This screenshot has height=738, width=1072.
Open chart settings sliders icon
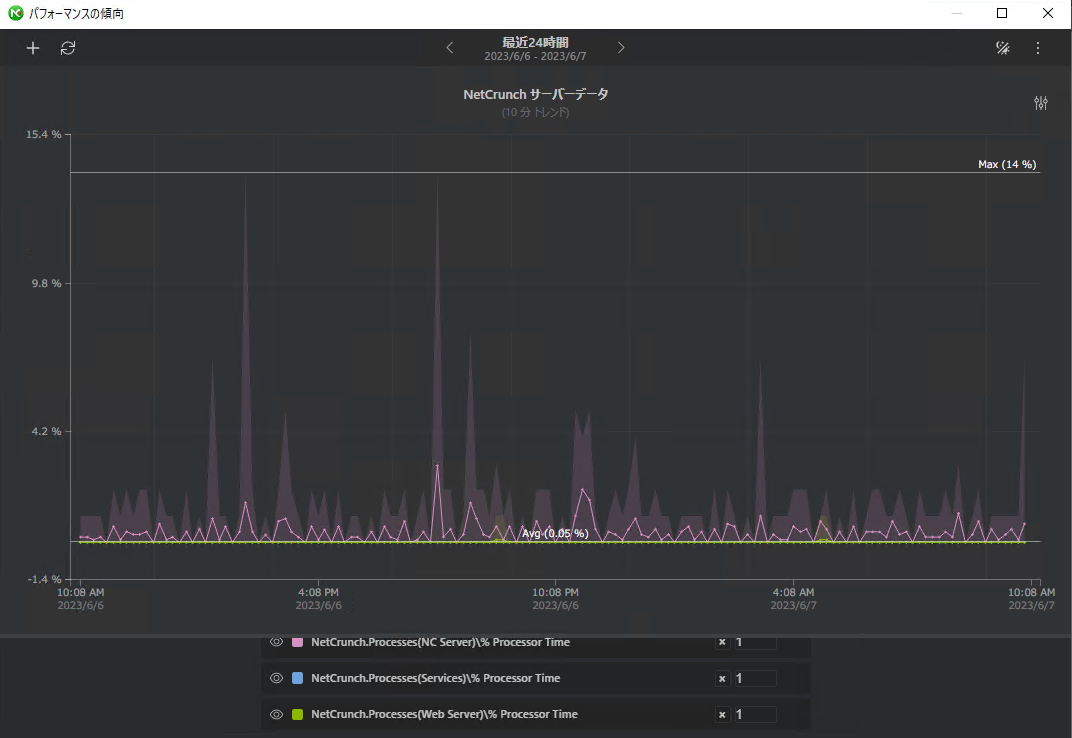[x=1041, y=103]
